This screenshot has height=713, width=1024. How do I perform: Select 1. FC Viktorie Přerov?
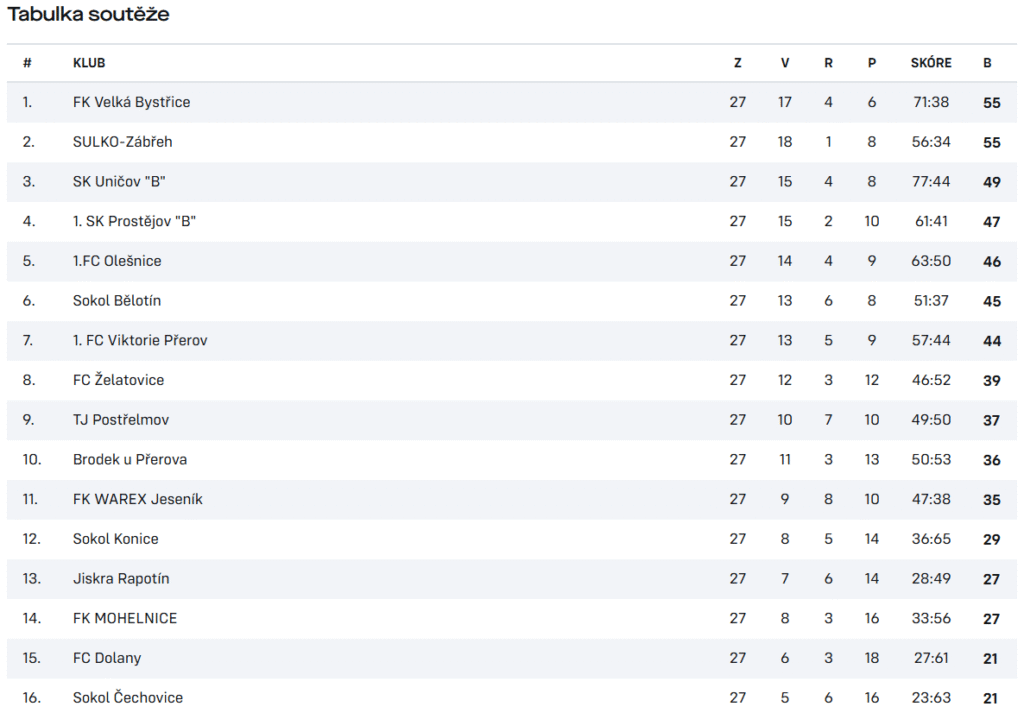(140, 340)
